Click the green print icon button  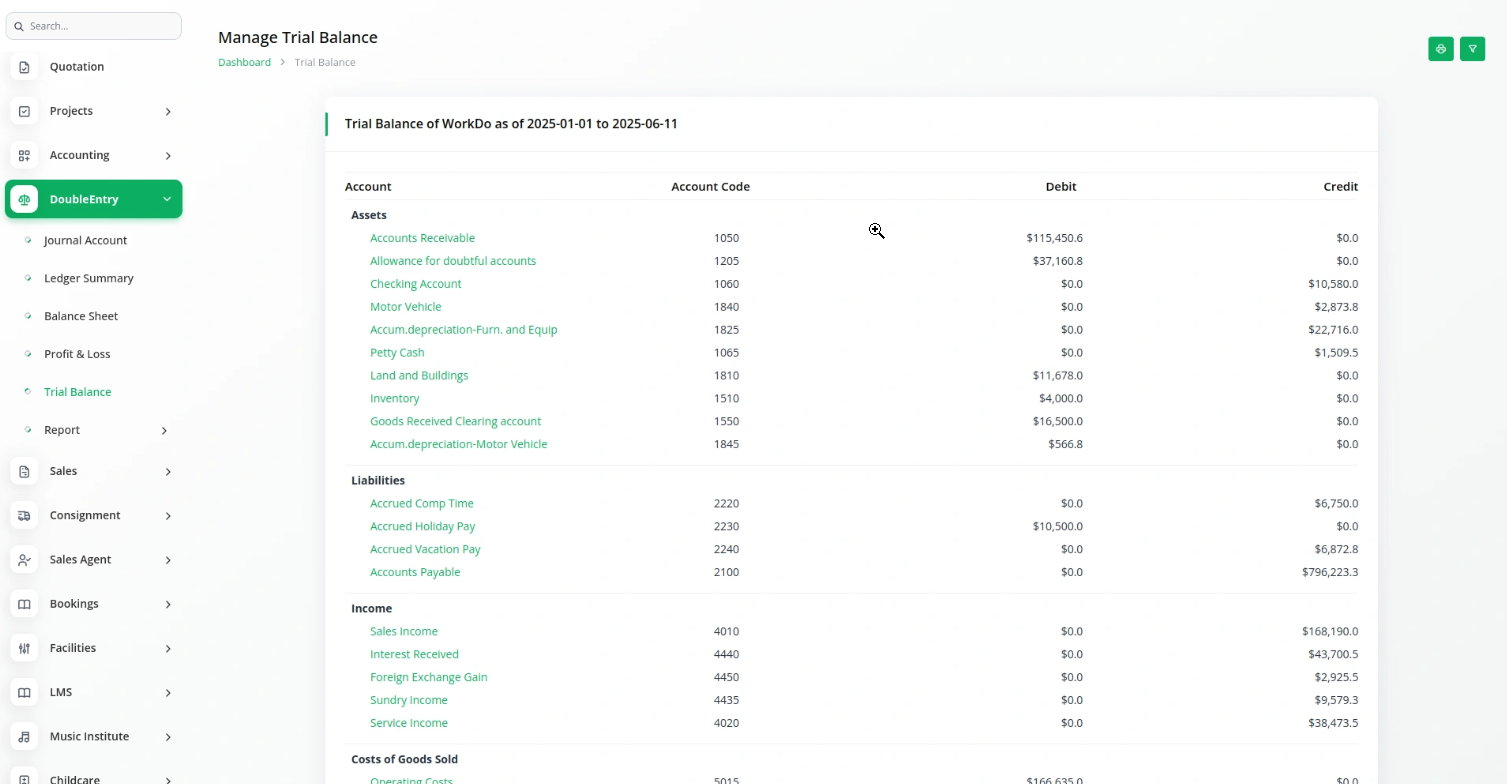coord(1440,49)
